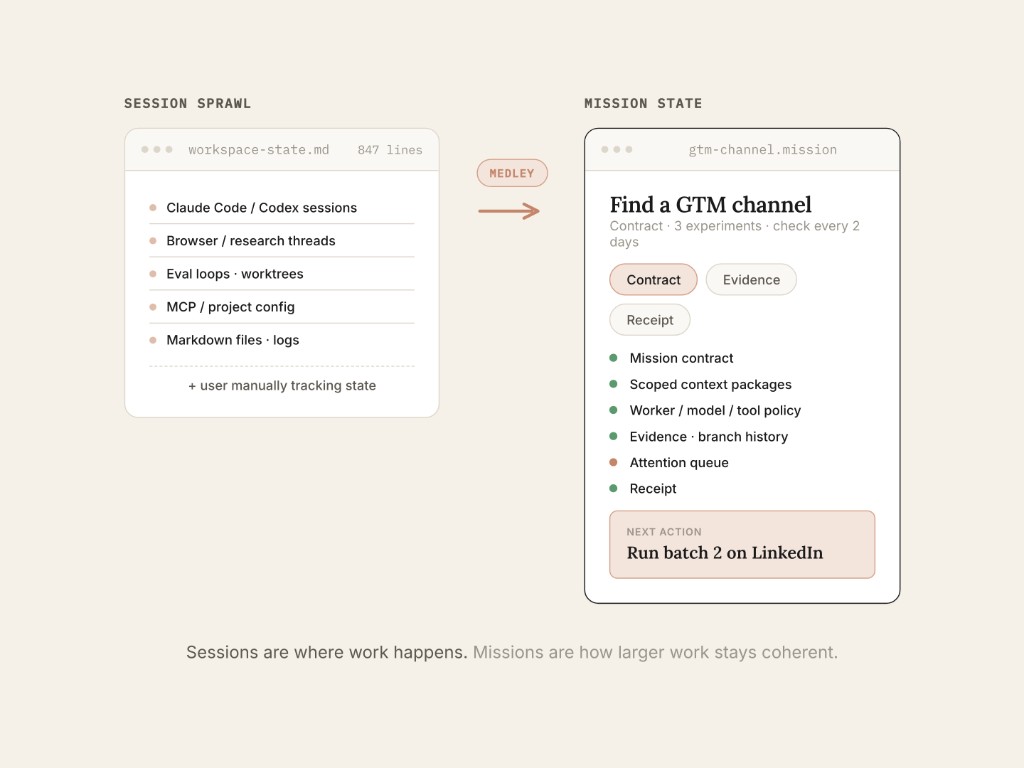
Task: Click the arrow below MEDLEY
Action: pyautogui.click(x=509, y=211)
